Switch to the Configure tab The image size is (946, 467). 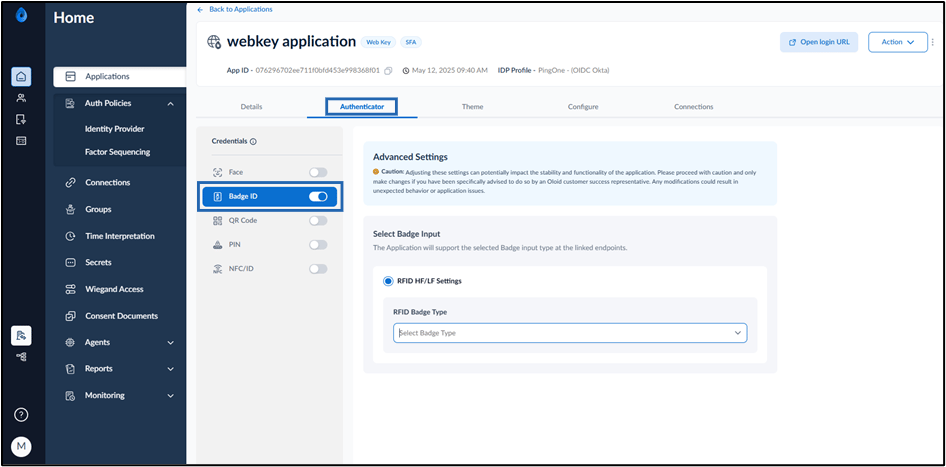point(583,107)
